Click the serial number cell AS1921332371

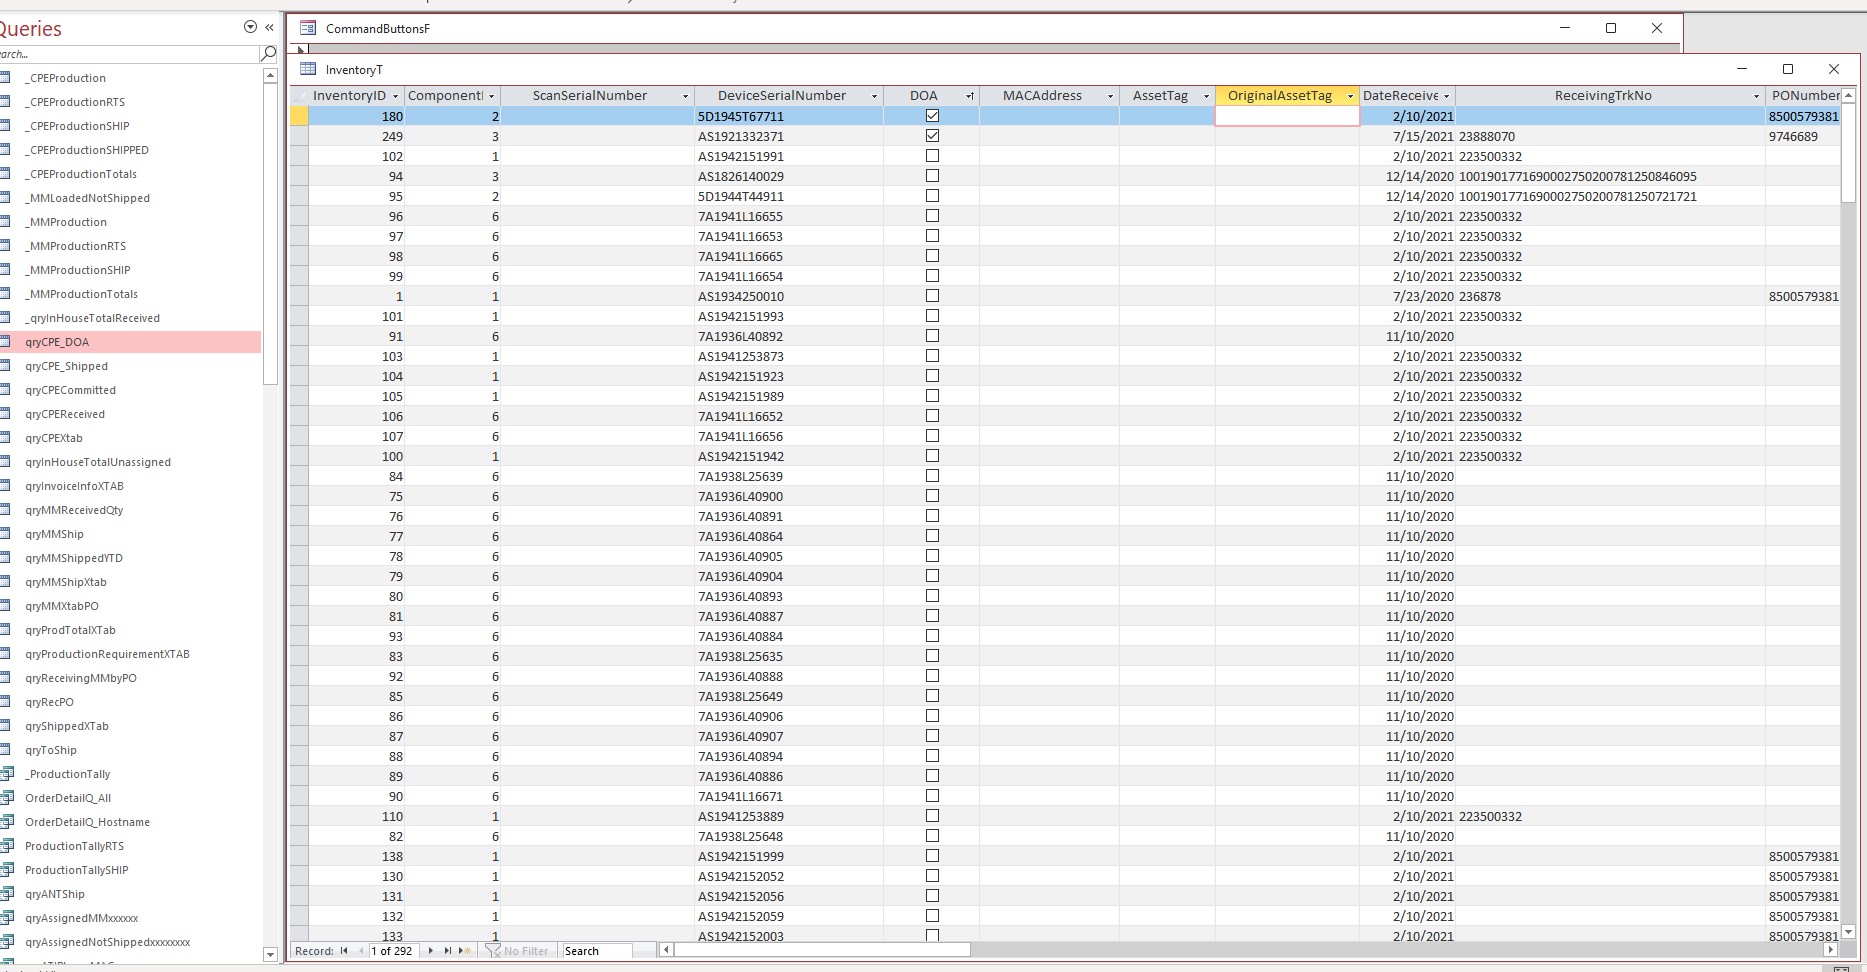(x=788, y=136)
